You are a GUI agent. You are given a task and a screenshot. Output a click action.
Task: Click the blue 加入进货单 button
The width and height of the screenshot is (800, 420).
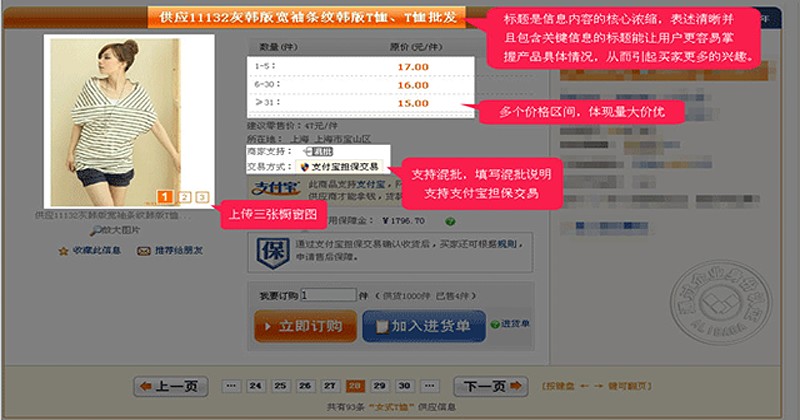coord(423,326)
